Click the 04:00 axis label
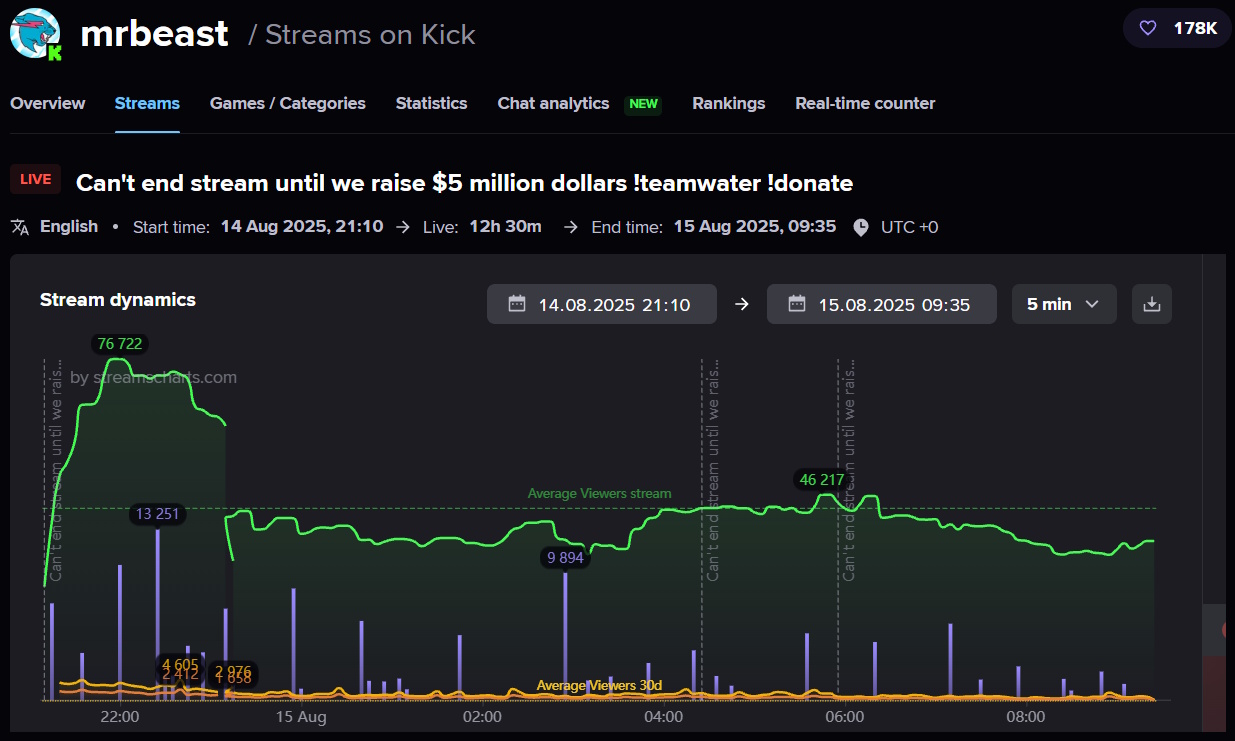 [664, 717]
